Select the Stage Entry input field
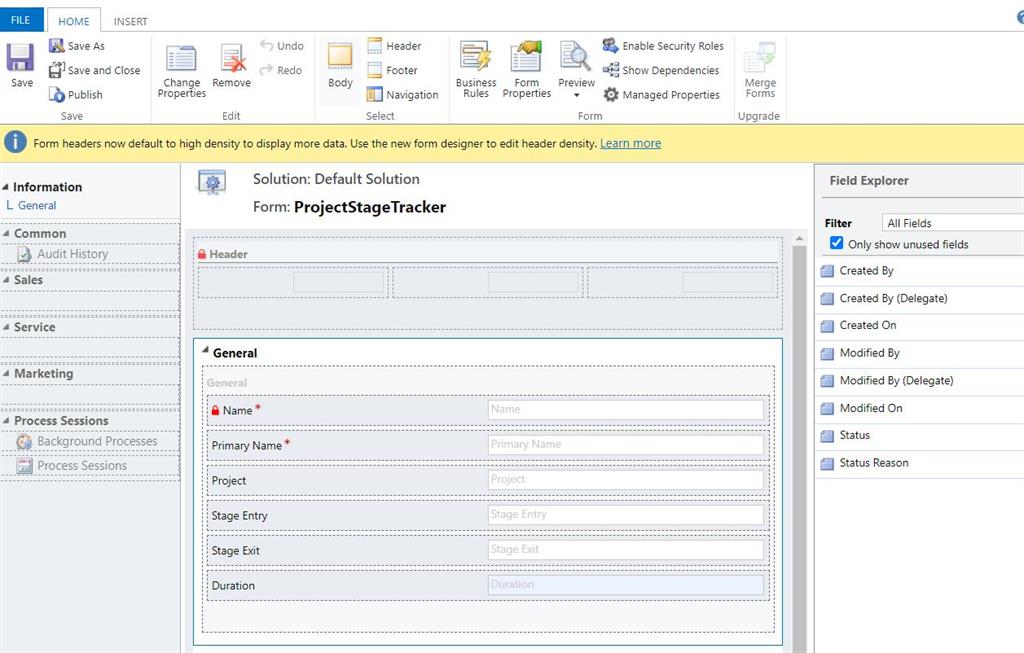This screenshot has height=653, width=1024. click(x=625, y=515)
